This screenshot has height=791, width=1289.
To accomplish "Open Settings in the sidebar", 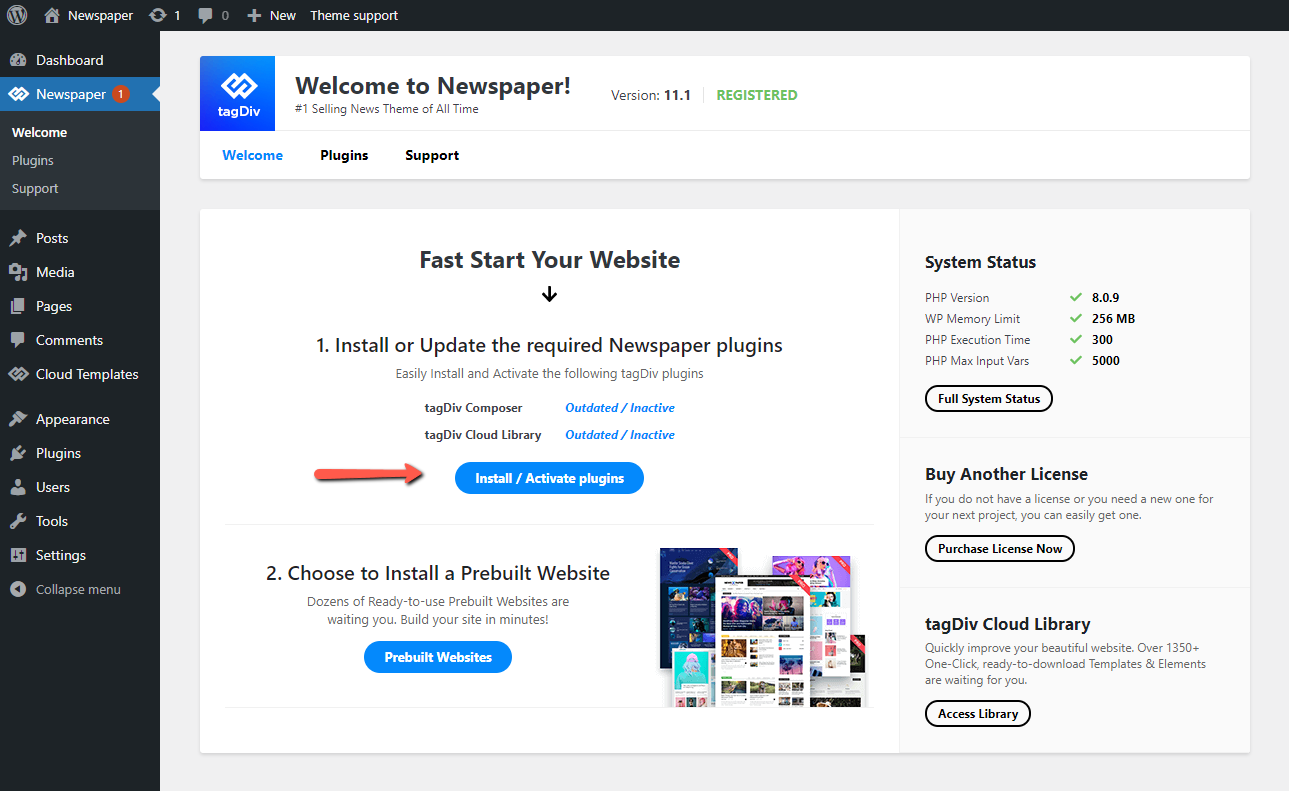I will (61, 555).
